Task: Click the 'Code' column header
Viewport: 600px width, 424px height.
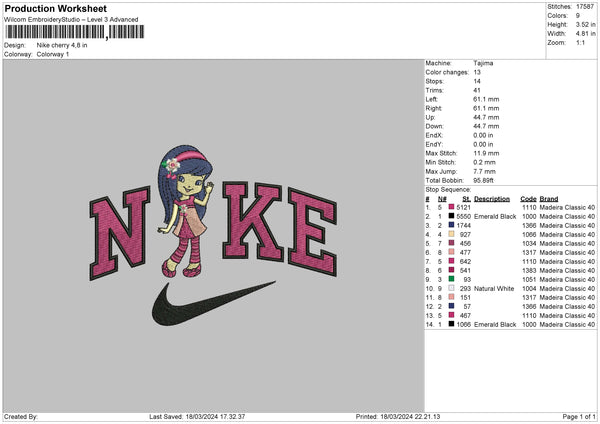Action: [528, 199]
